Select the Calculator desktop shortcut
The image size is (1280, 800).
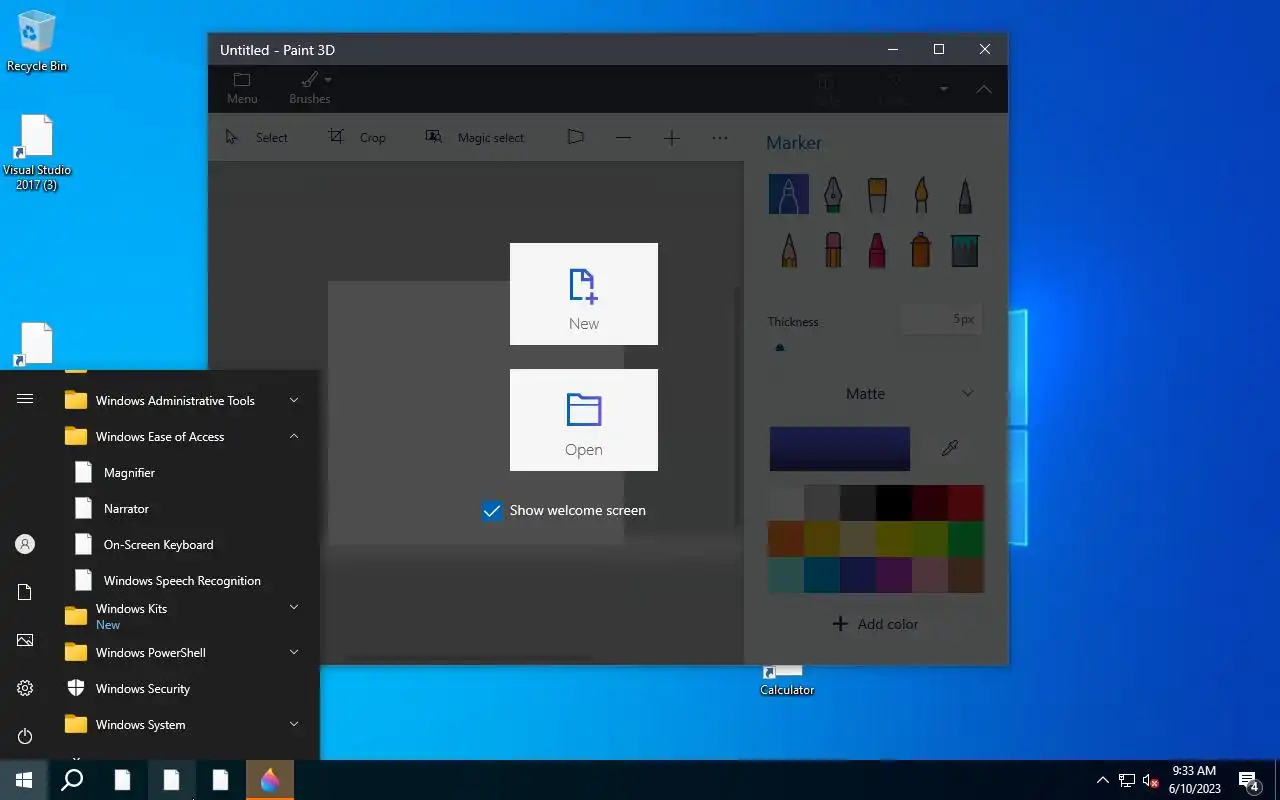787,681
